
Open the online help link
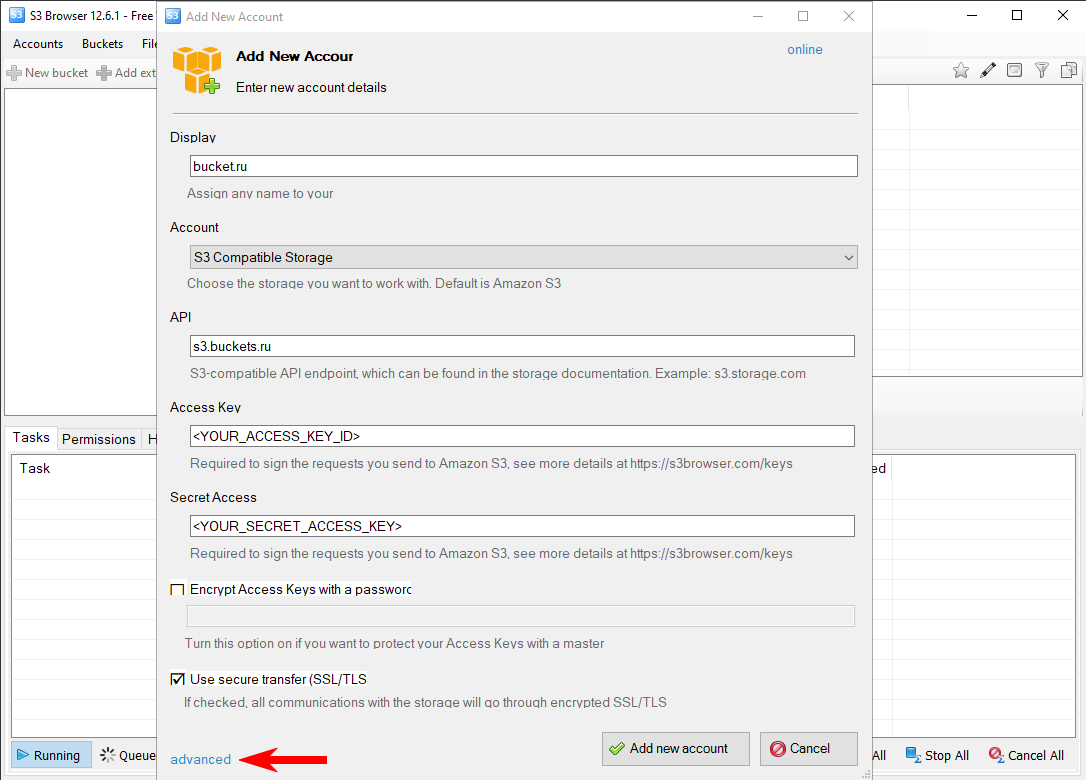pyautogui.click(x=805, y=49)
